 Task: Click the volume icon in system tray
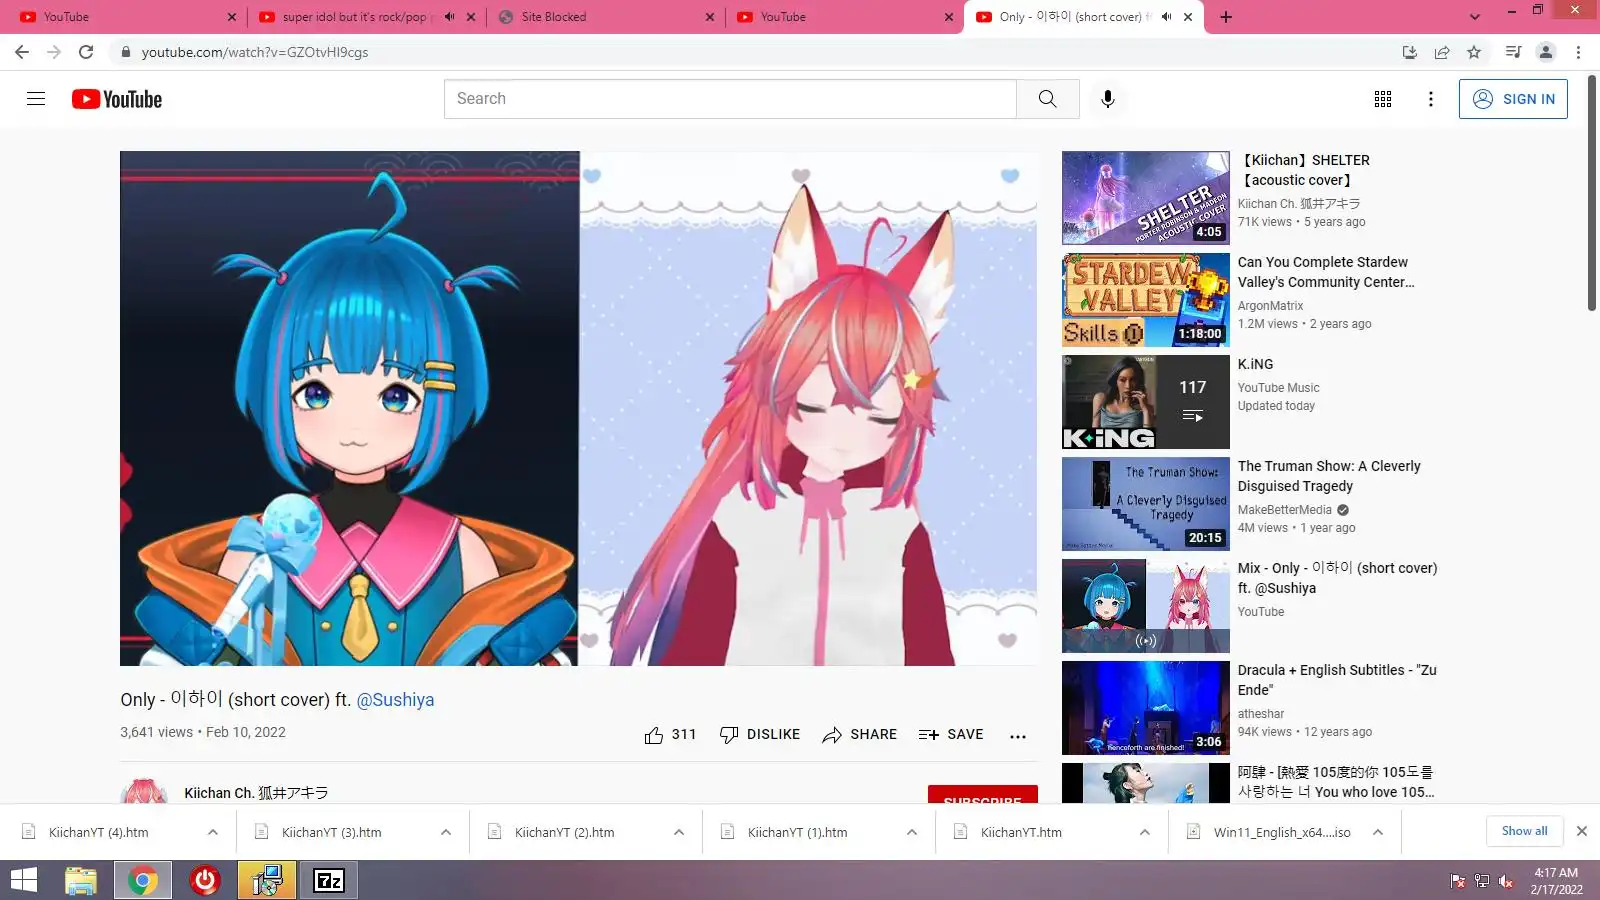pos(1506,881)
